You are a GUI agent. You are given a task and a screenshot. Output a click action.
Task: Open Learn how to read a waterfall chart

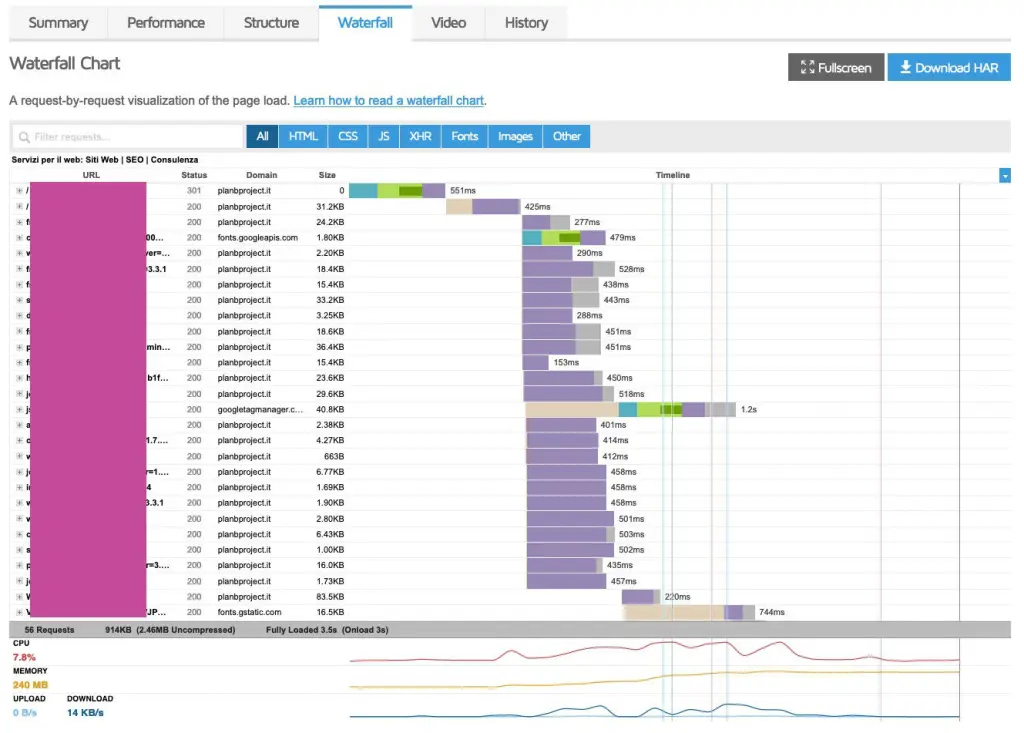(x=389, y=101)
